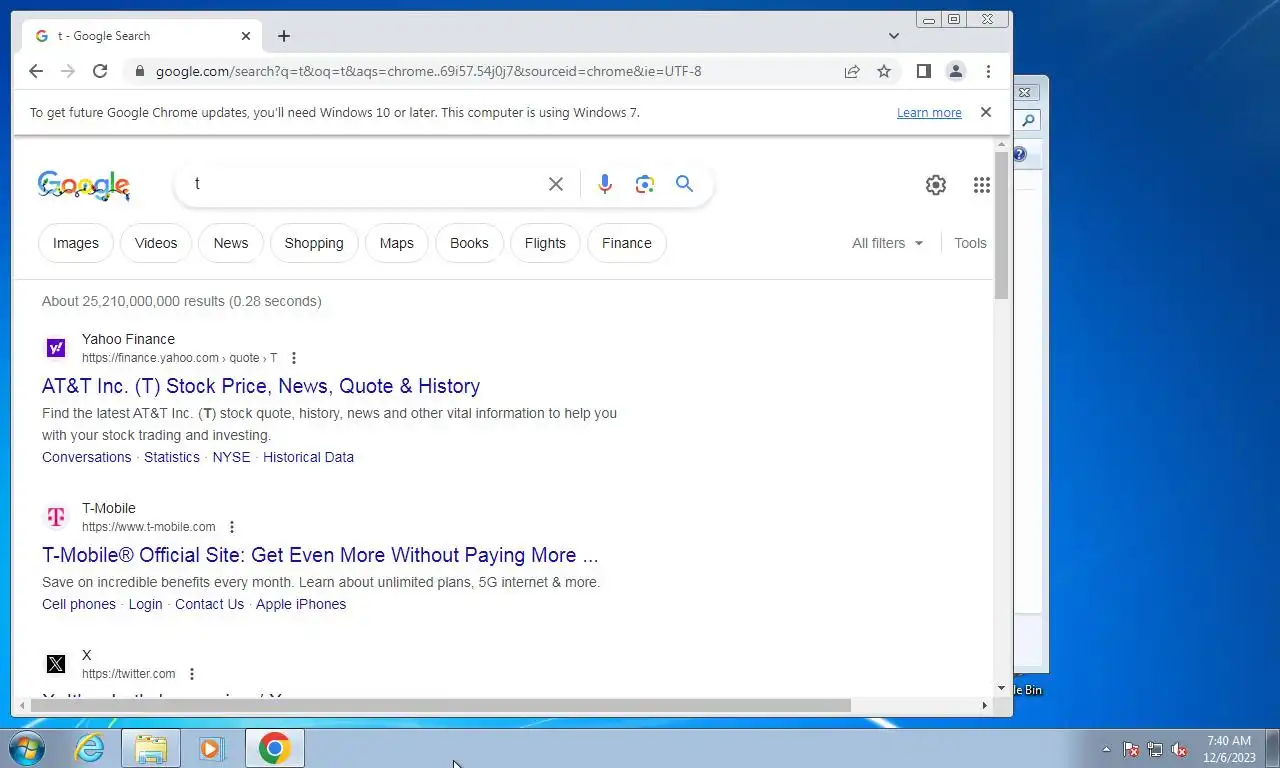This screenshot has height=768, width=1280.
Task: Open the Google apps grid
Action: tap(982, 185)
